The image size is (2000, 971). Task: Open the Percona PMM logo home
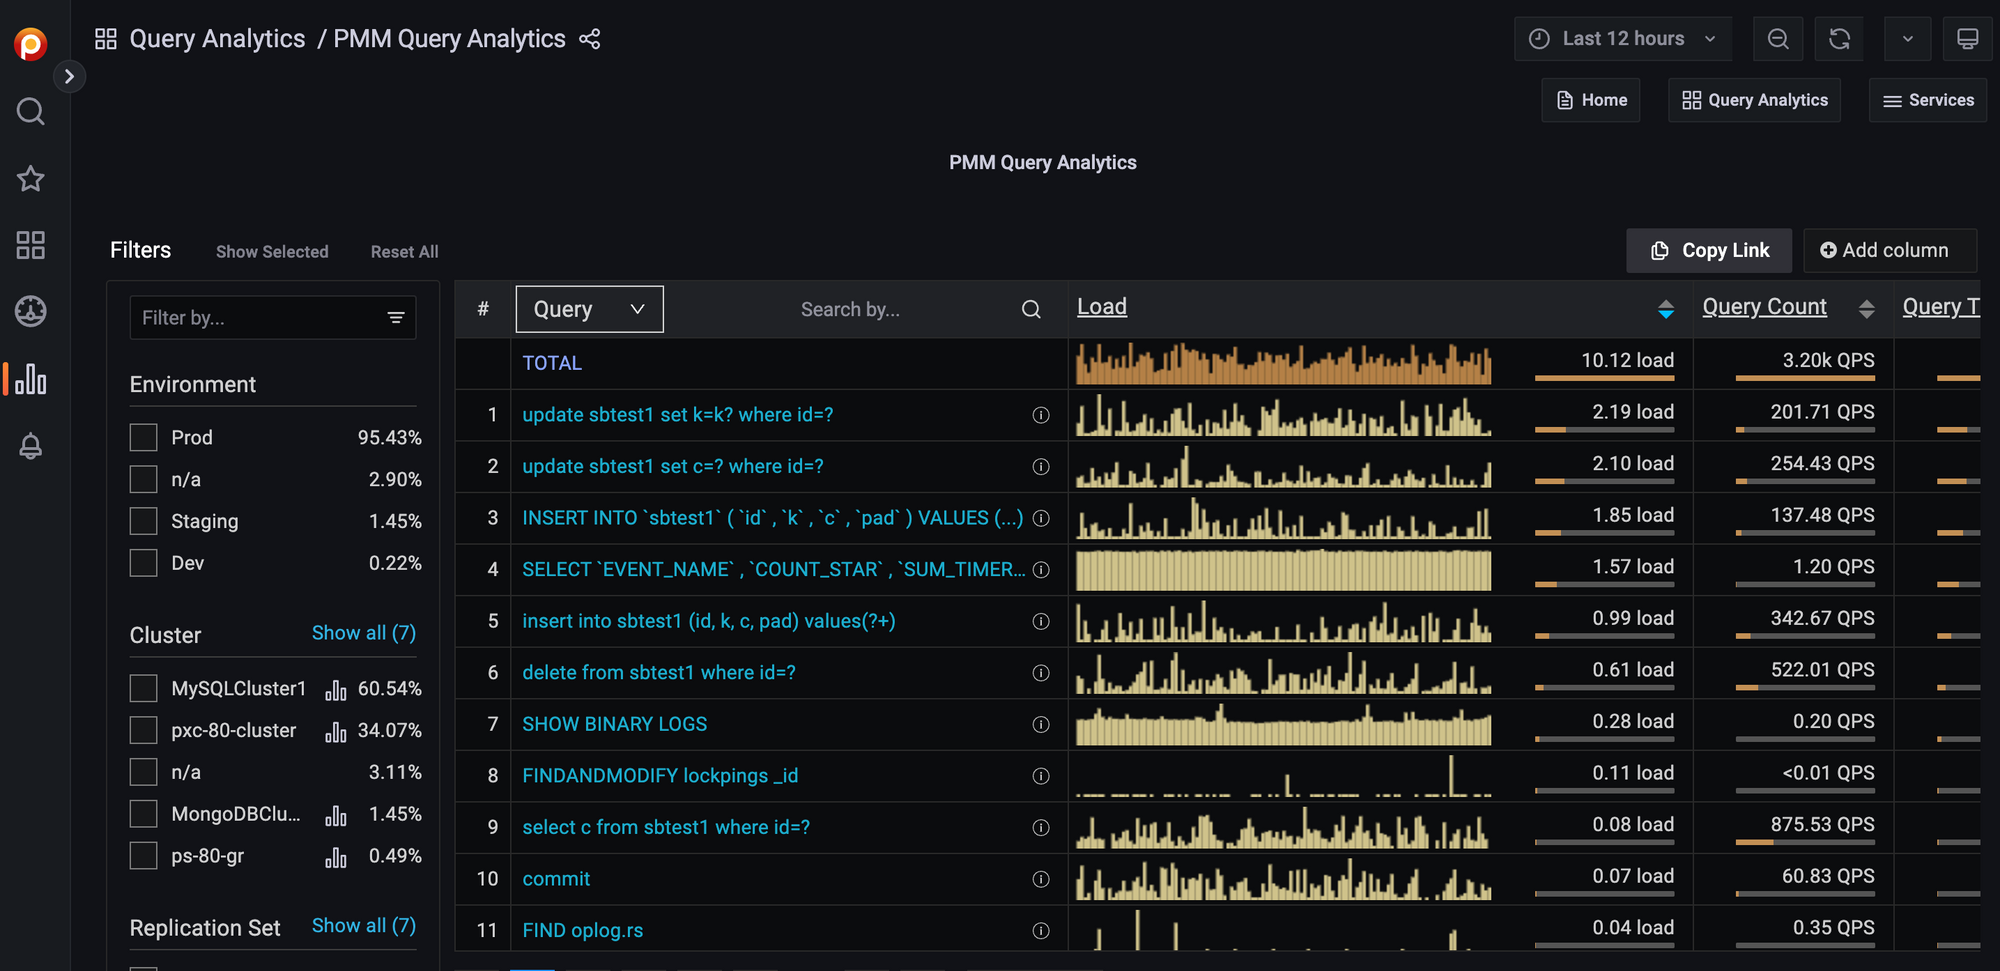point(31,44)
